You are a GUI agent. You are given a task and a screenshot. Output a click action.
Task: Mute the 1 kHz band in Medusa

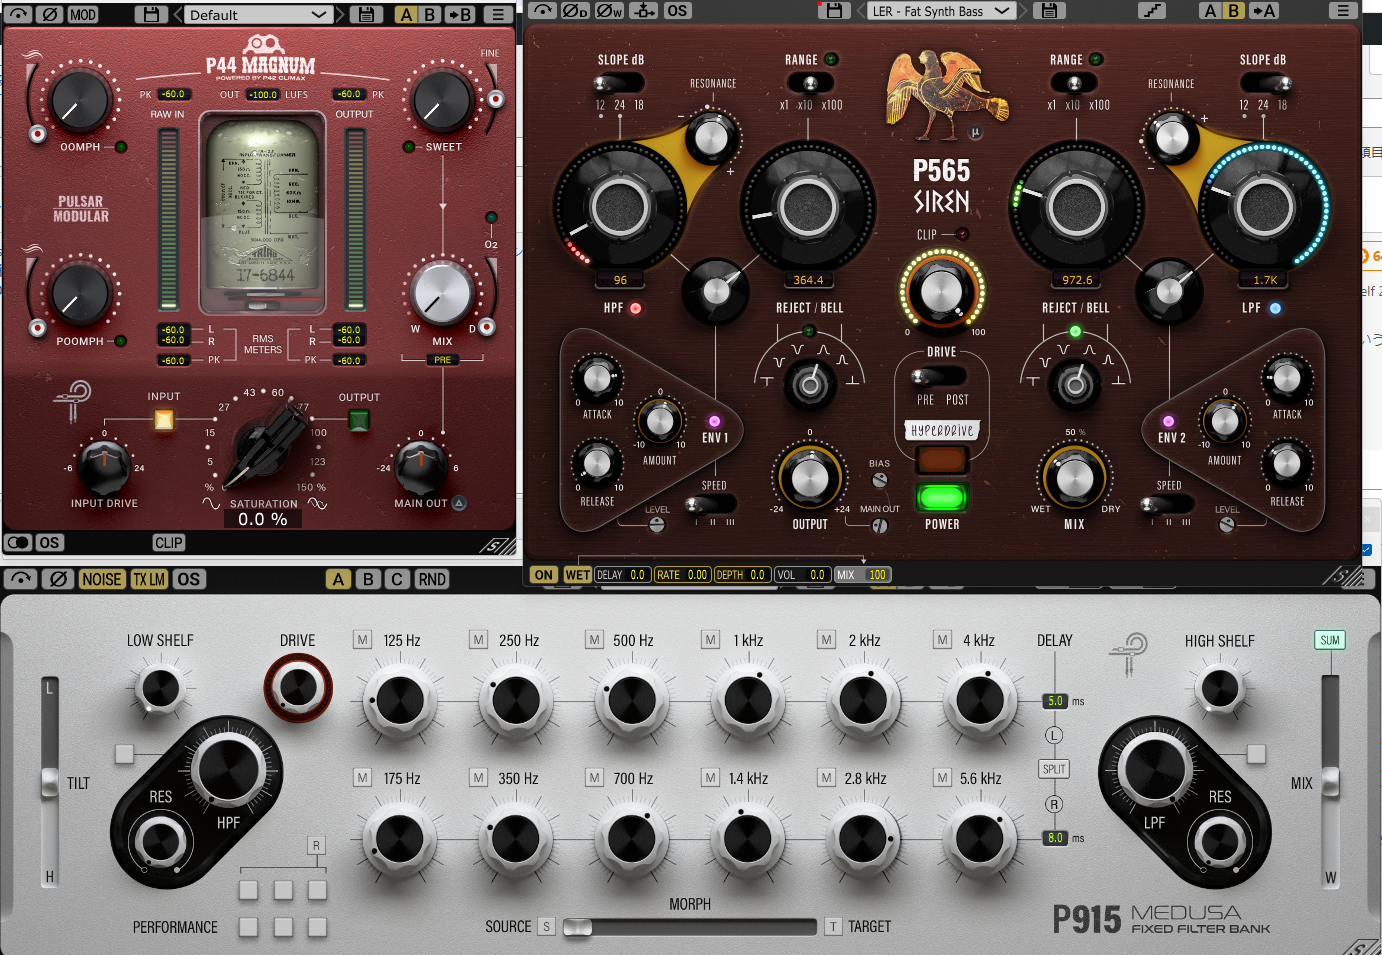tap(711, 640)
